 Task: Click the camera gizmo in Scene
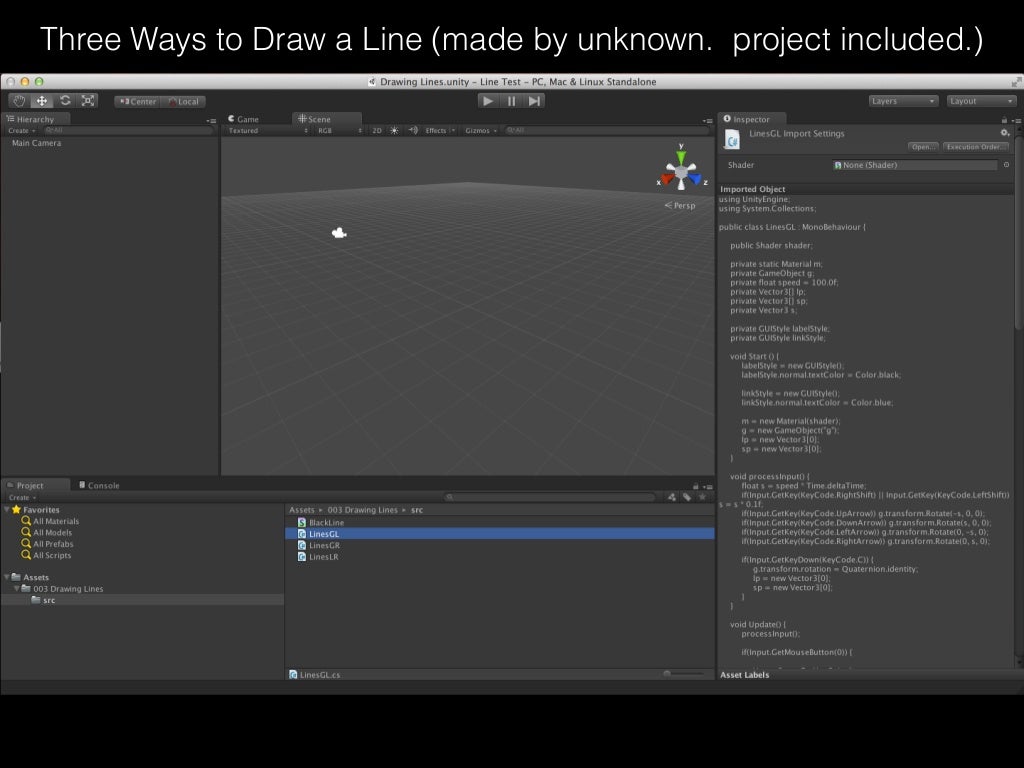pos(339,232)
